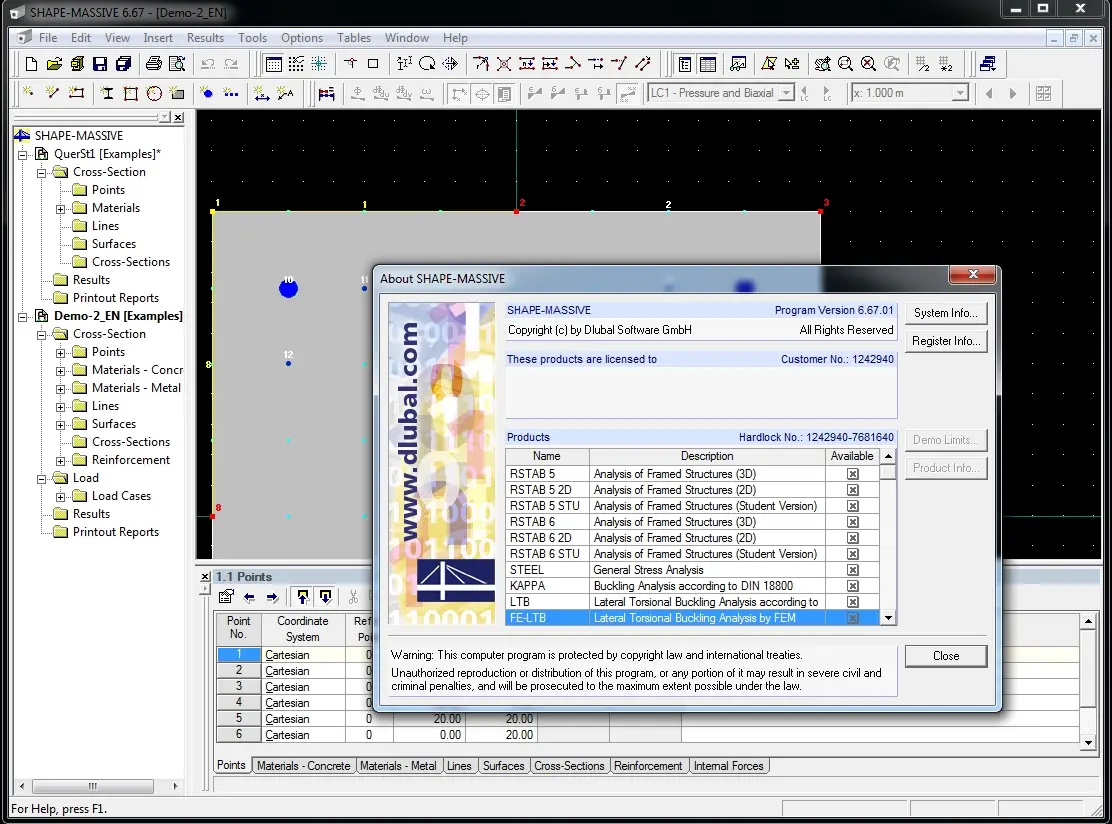1112x824 pixels.
Task: Toggle the Available checkbox for RSTAB 5
Action: (853, 474)
